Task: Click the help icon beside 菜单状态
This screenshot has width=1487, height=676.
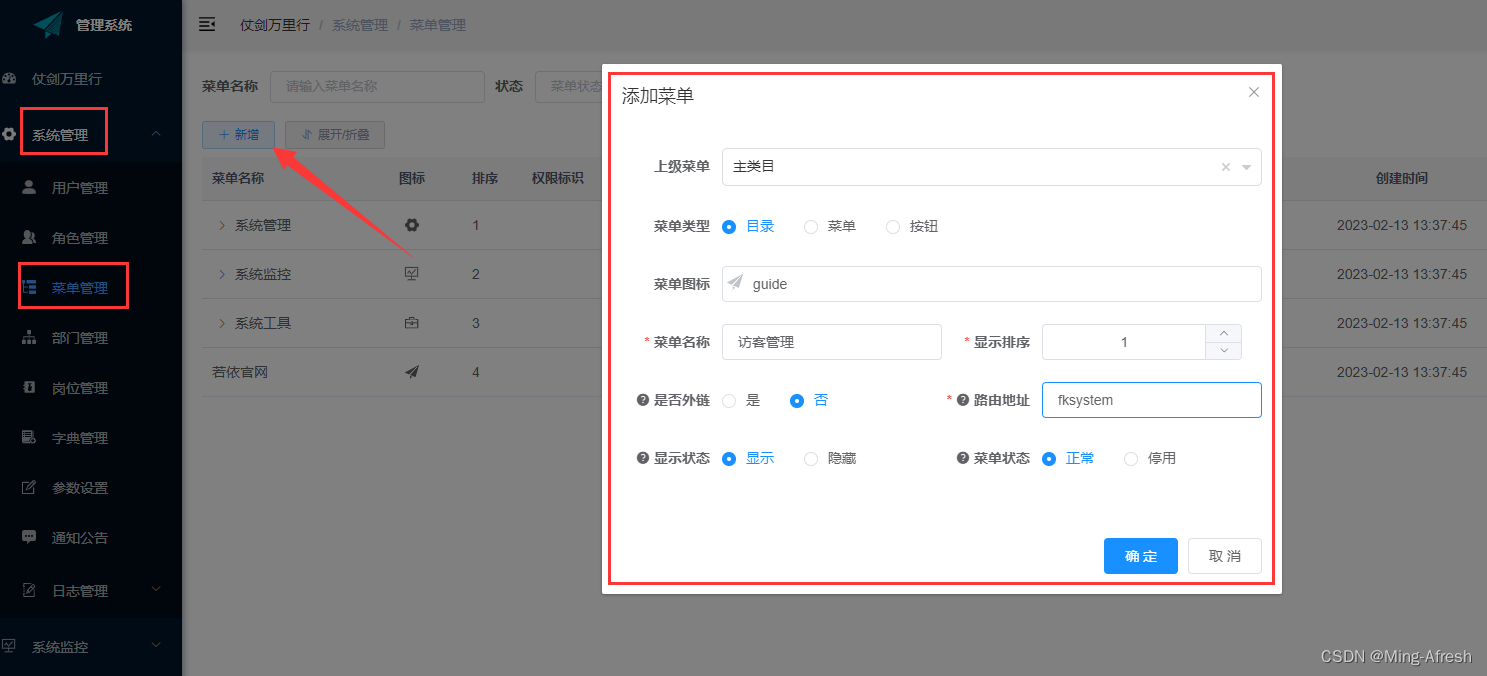Action: click(x=963, y=458)
